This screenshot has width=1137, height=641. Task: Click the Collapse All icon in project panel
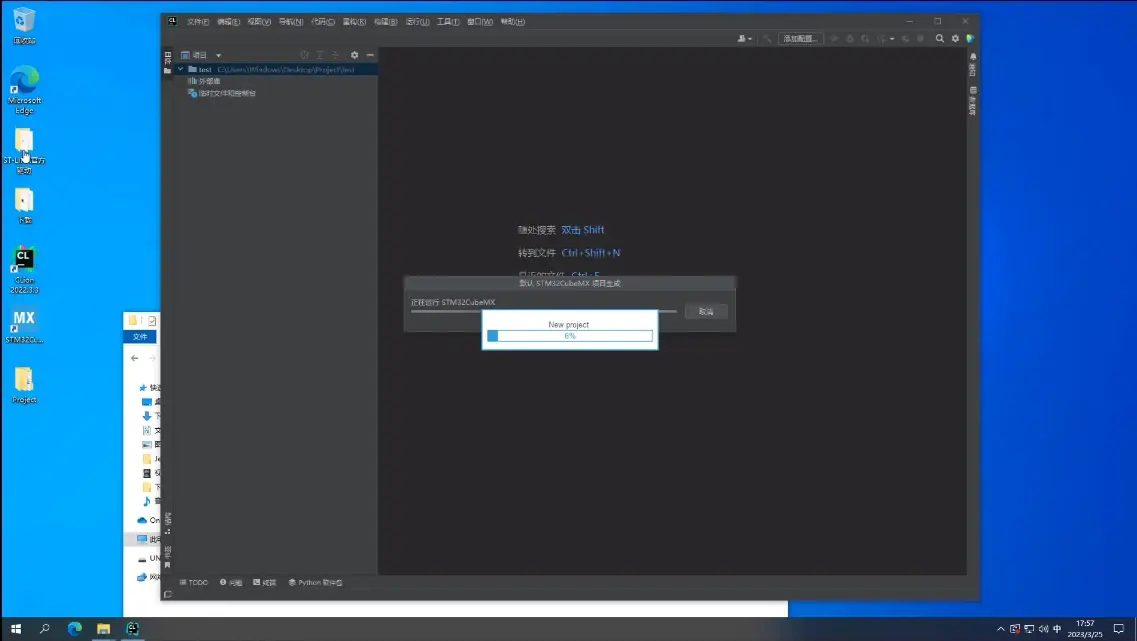(335, 55)
